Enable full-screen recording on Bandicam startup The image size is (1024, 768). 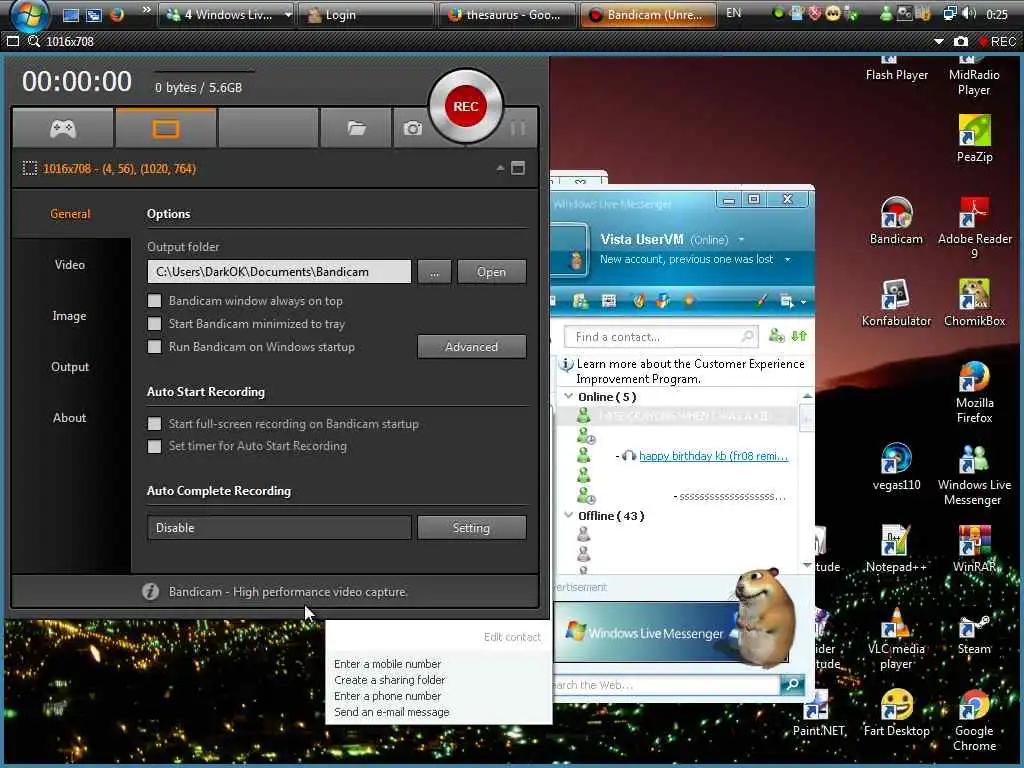(155, 424)
